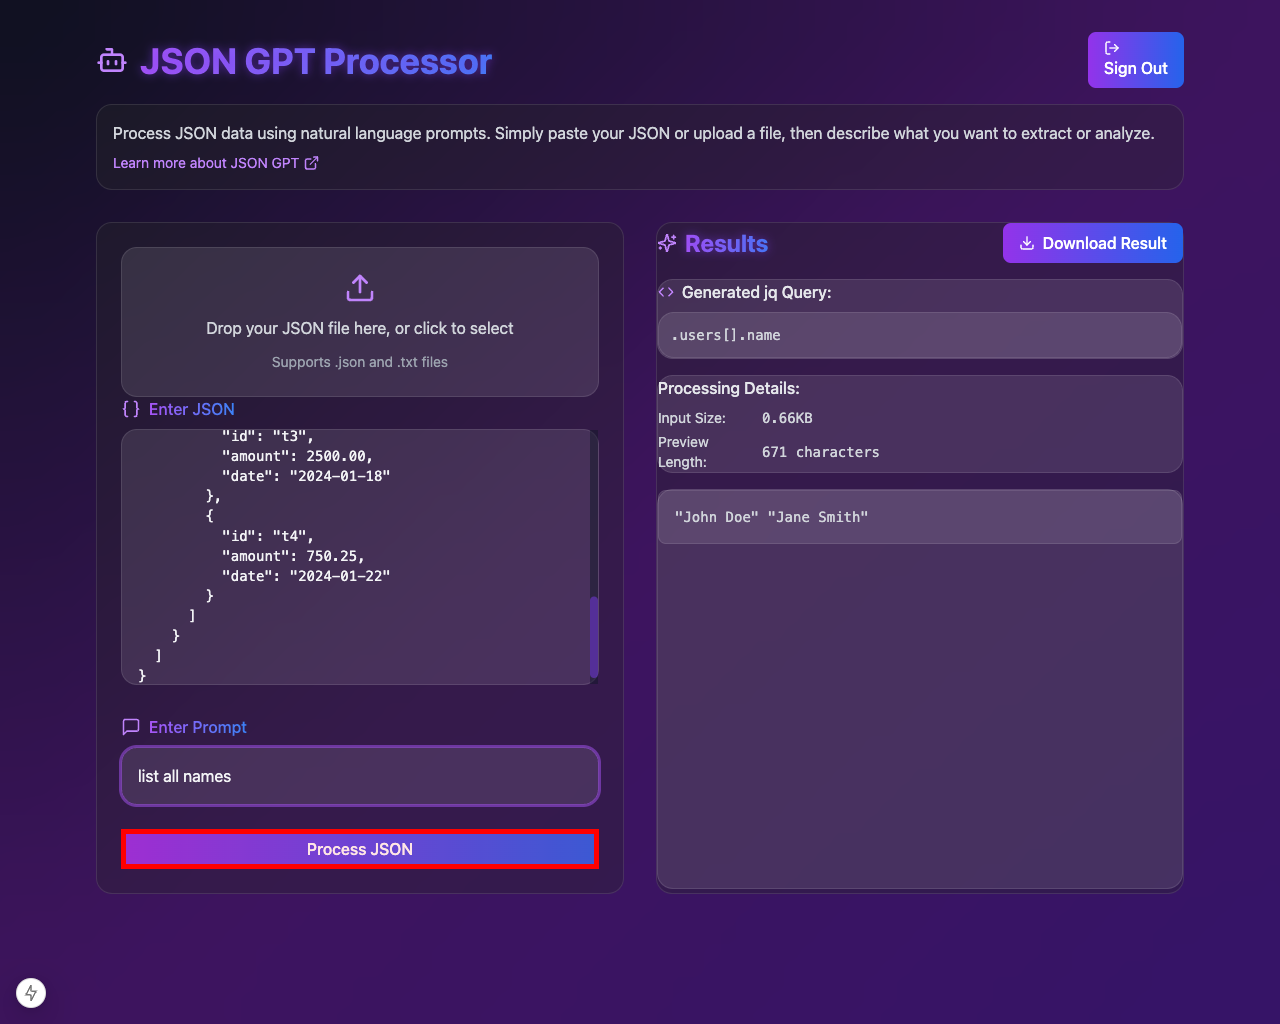Click the generated query .users[].name
This screenshot has width=1280, height=1024.
726,335
